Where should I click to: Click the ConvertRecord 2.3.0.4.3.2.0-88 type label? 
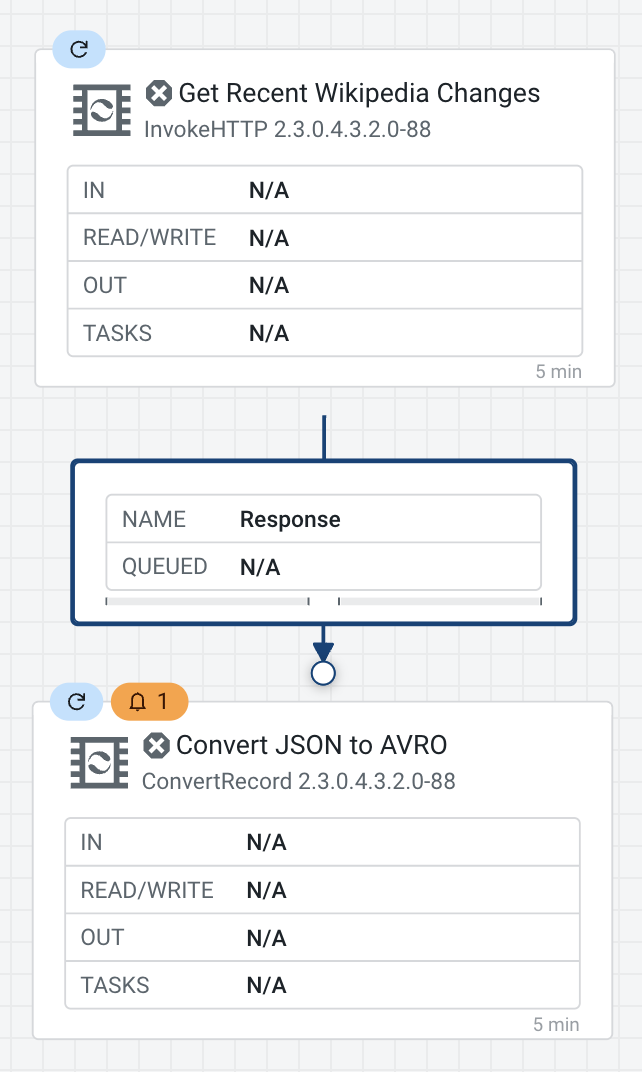pyautogui.click(x=299, y=781)
